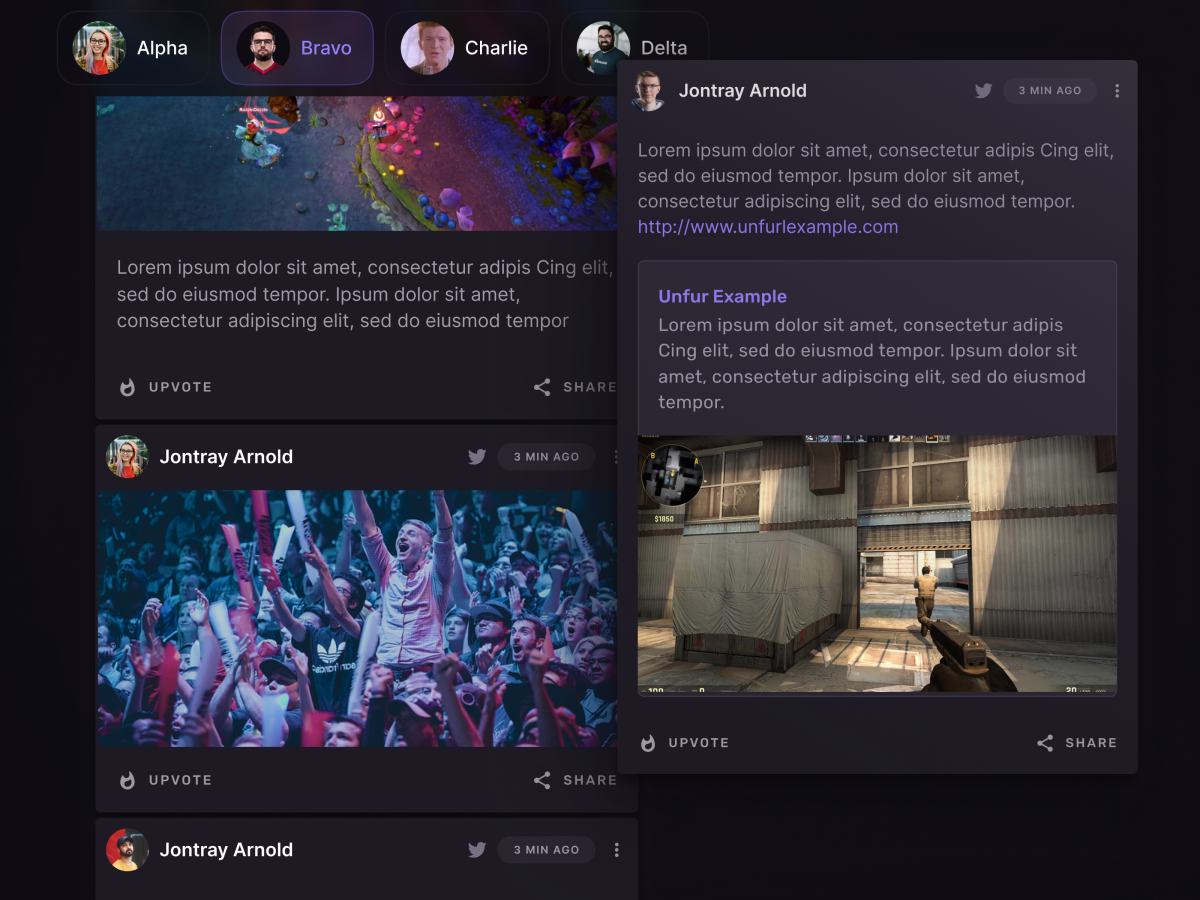This screenshot has width=1200, height=900.
Task: Open the shooter game screenshot thumbnail
Action: point(877,565)
